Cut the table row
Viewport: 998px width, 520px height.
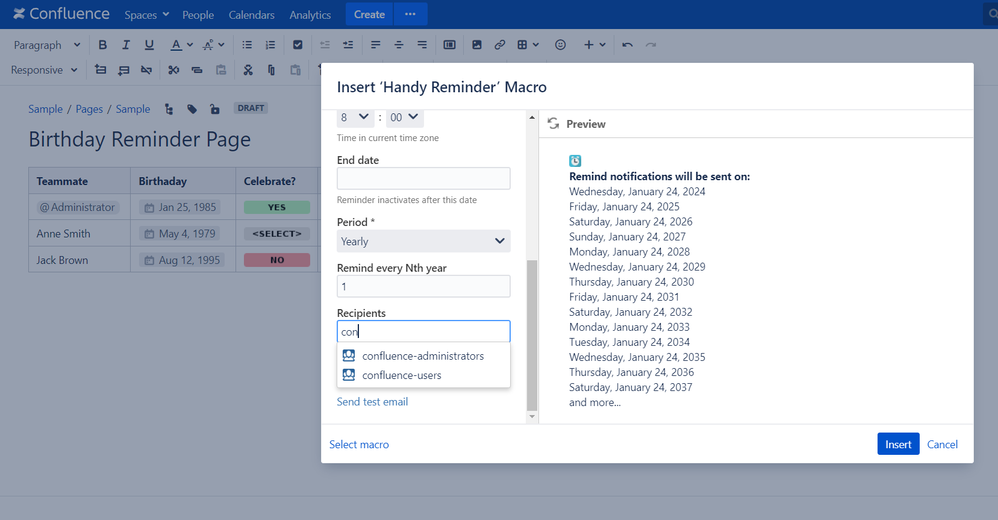click(x=173, y=70)
